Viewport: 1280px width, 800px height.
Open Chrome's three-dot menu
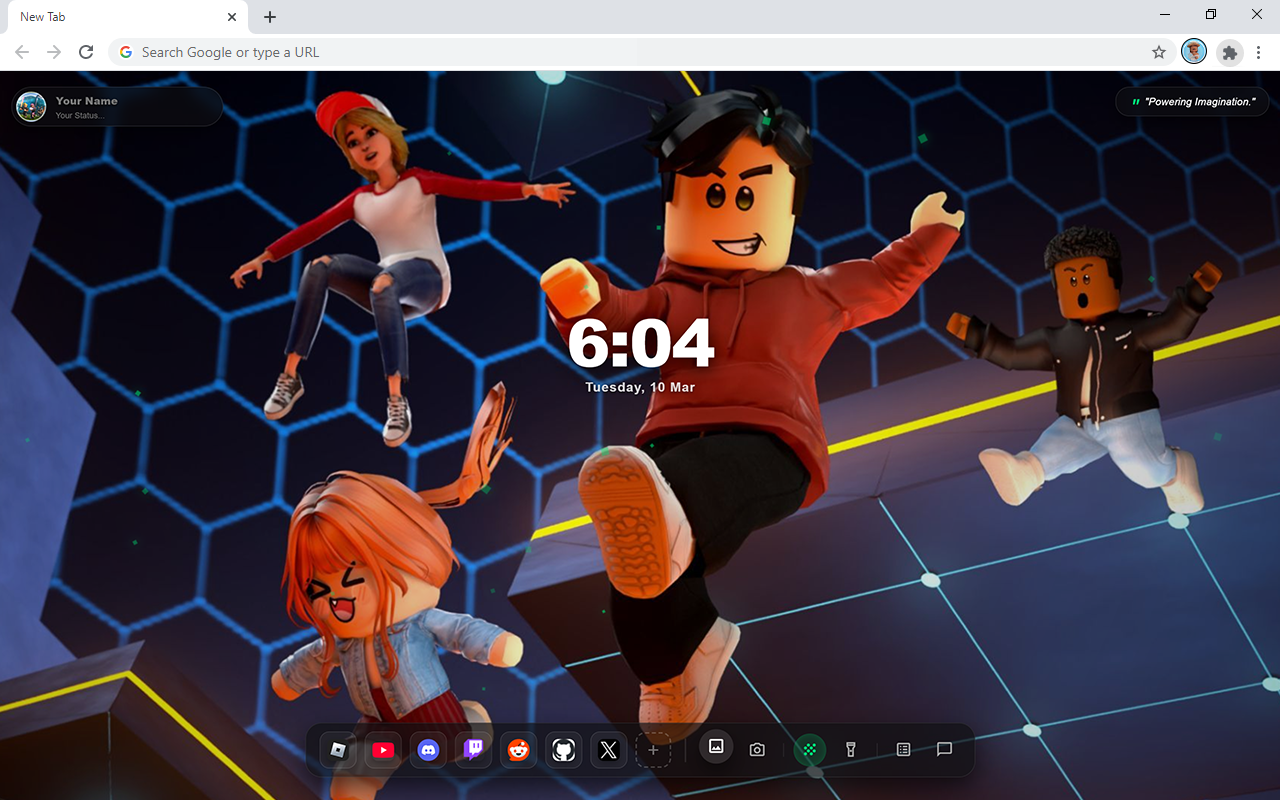1260,52
